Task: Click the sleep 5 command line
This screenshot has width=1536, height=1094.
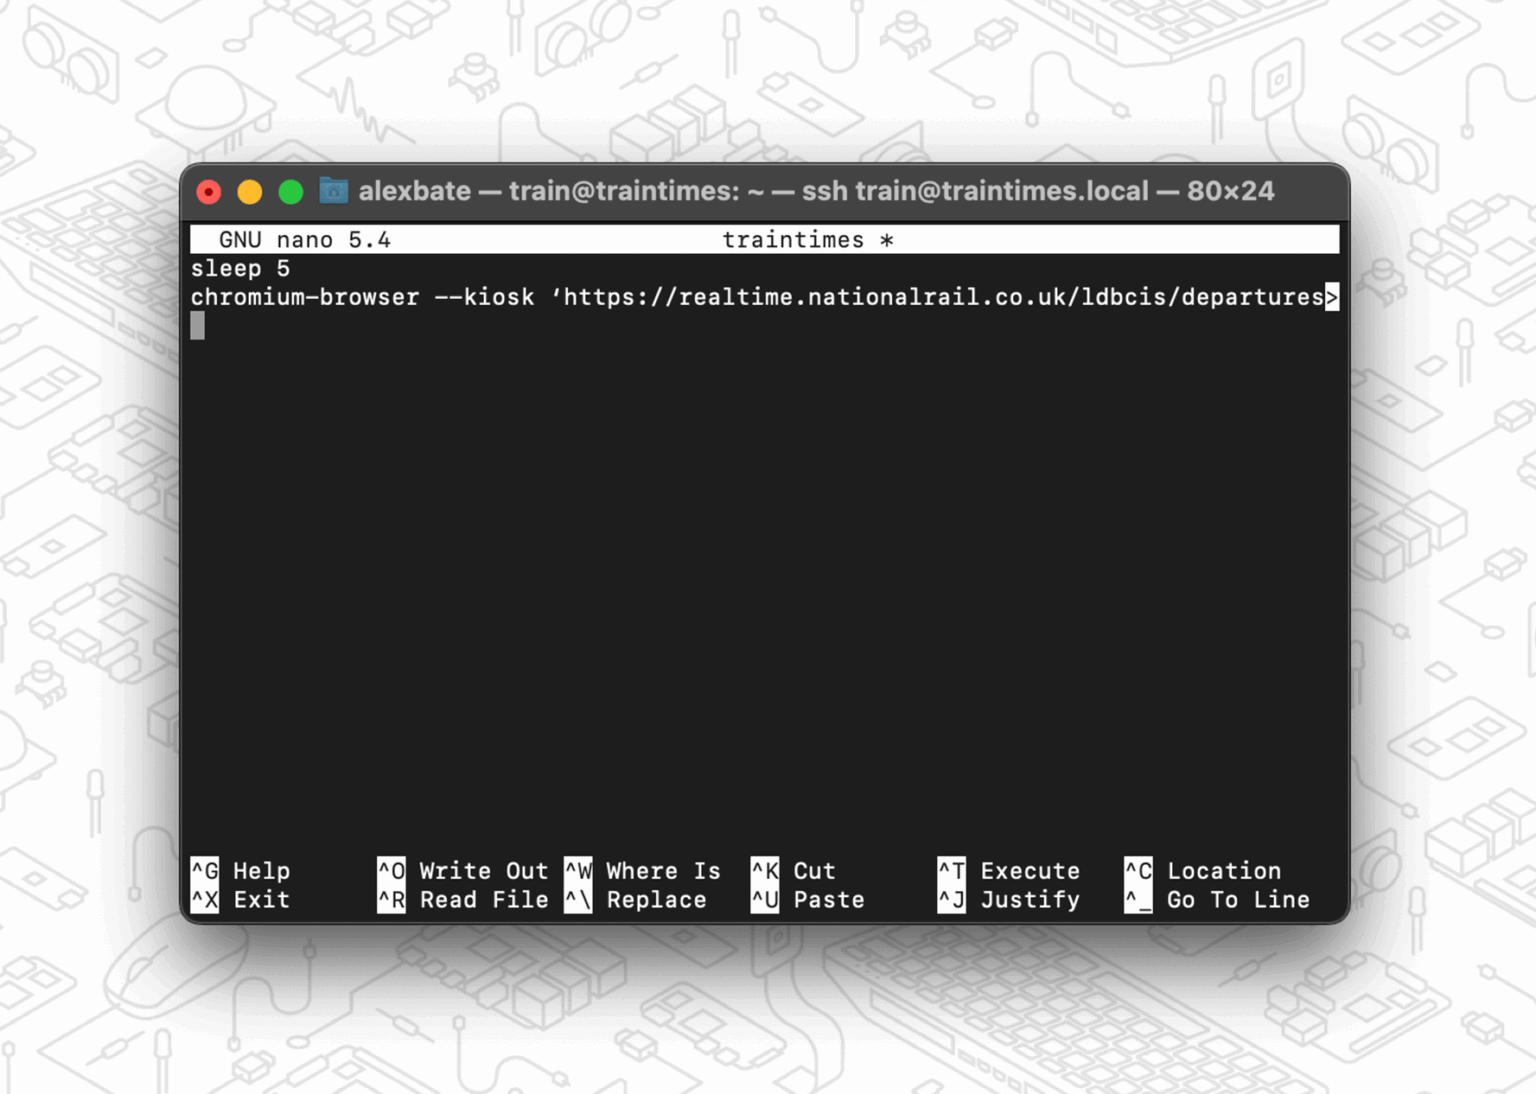Action: [x=240, y=268]
